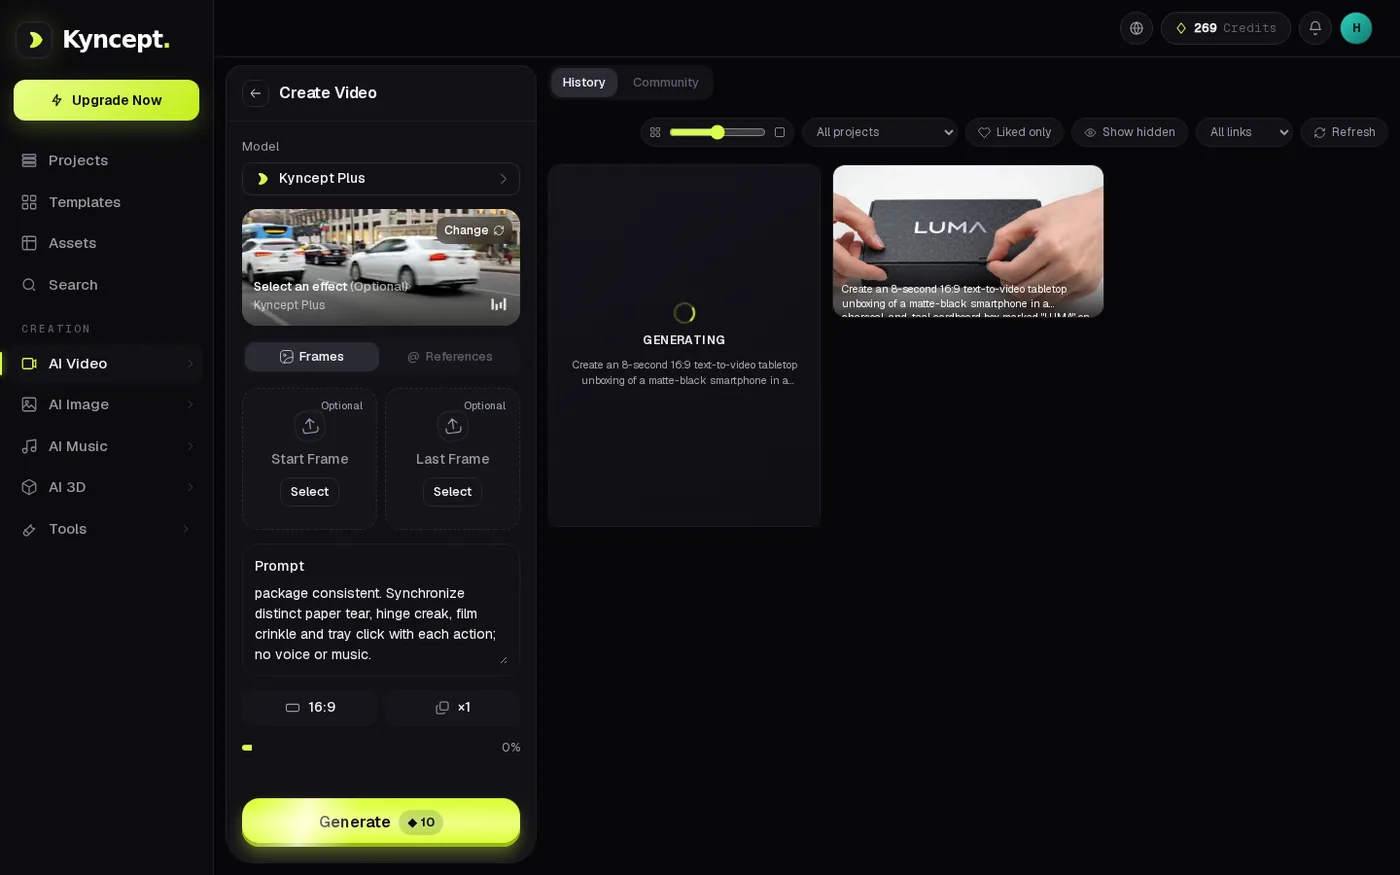Click the Last Frame upload icon
Screen dimensions: 1400x875
[453, 426]
